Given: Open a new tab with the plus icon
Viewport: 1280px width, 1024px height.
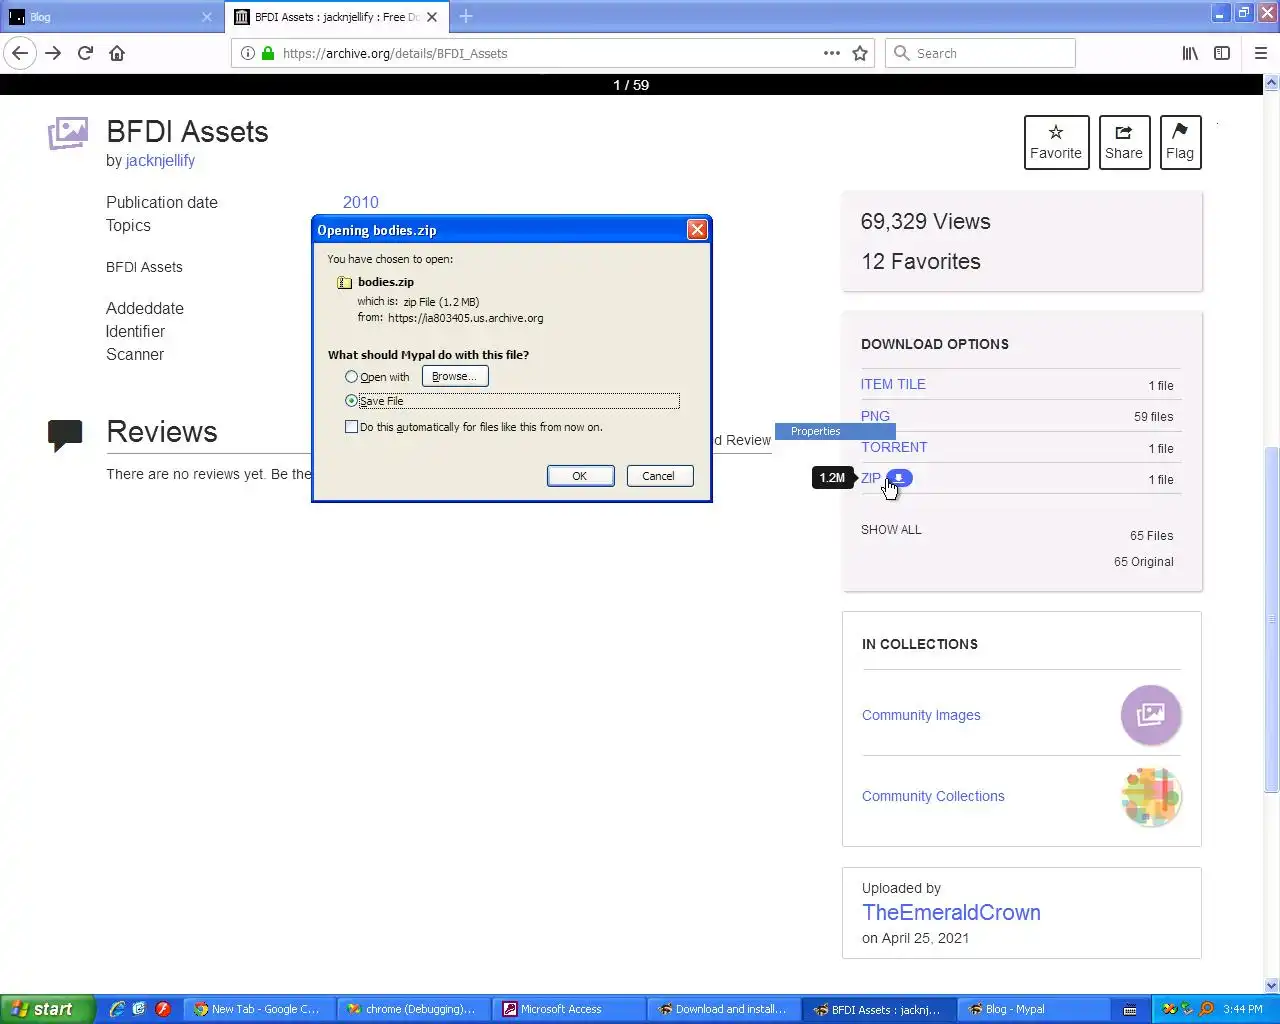Looking at the screenshot, I should click(466, 16).
